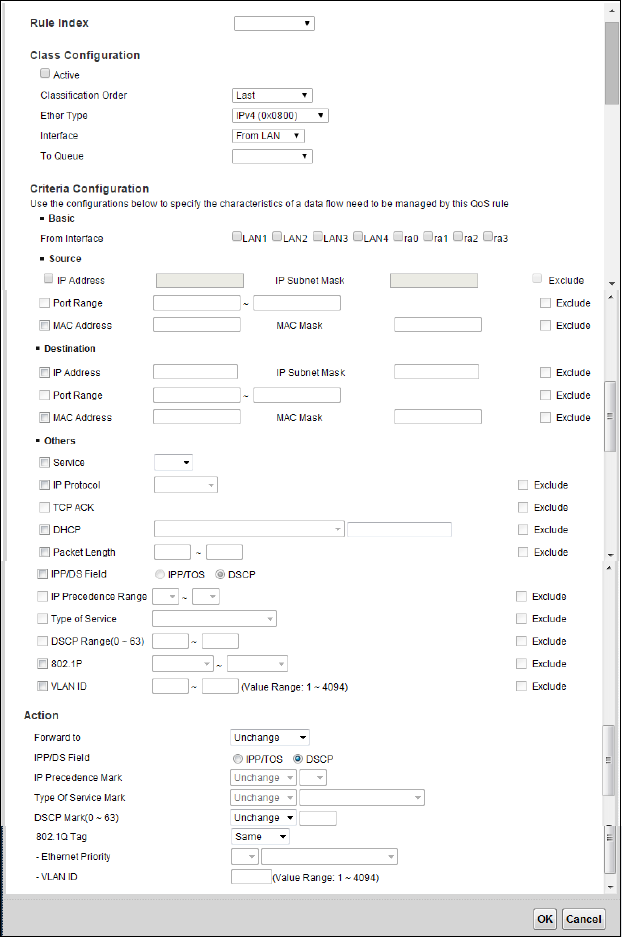622x937 pixels.
Task: Open the Forward to dropdown
Action: (270, 737)
